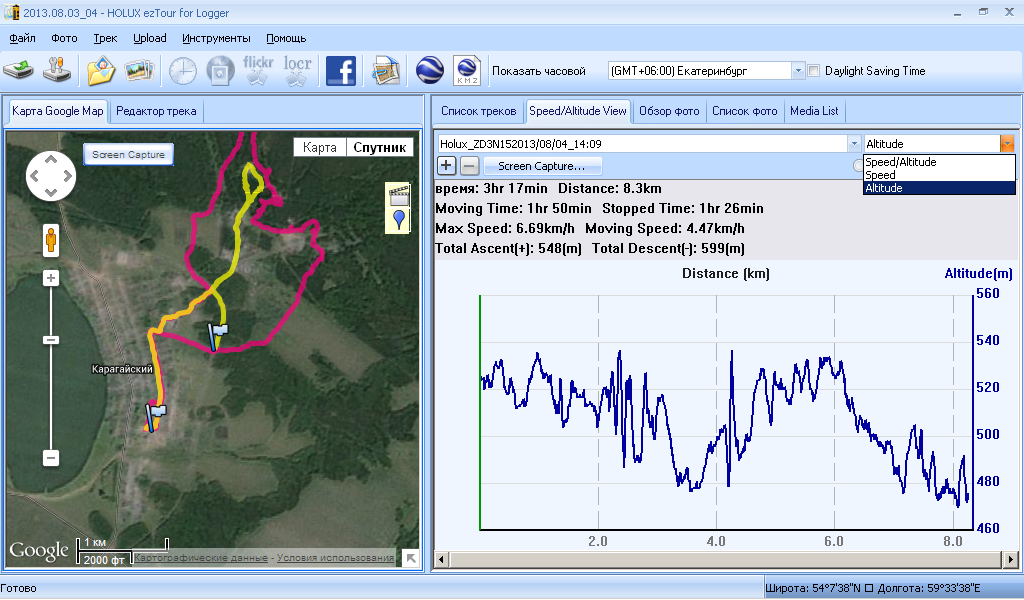Click the geotag photo globe icon
1024x600 pixels.
point(220,71)
